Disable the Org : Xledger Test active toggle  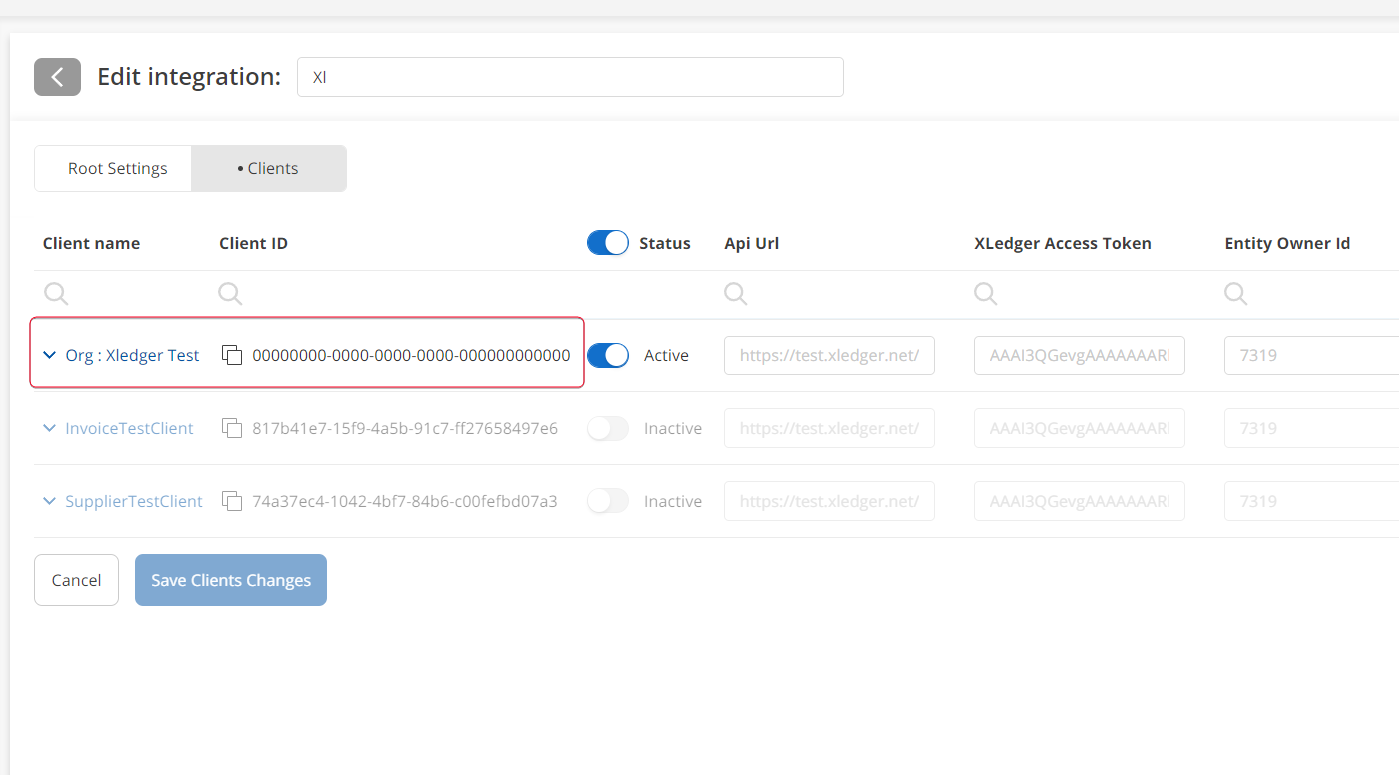tap(607, 355)
